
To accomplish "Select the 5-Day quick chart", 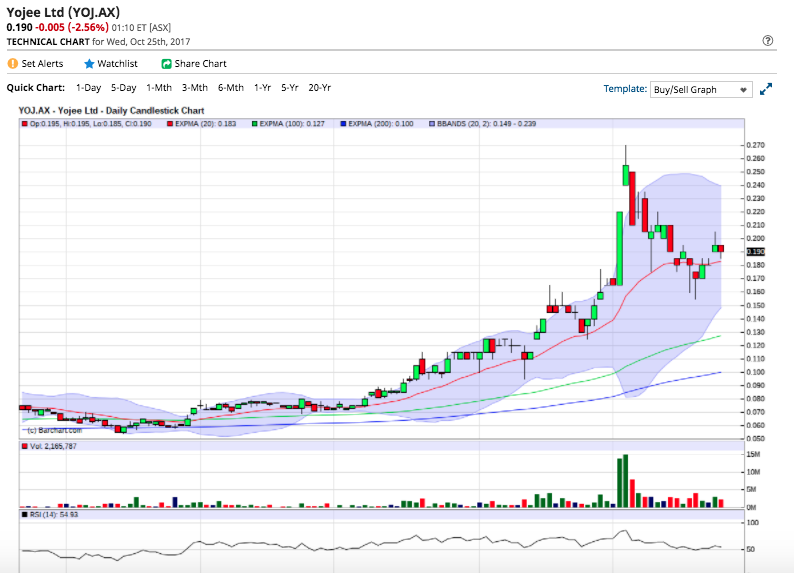I will tap(124, 88).
